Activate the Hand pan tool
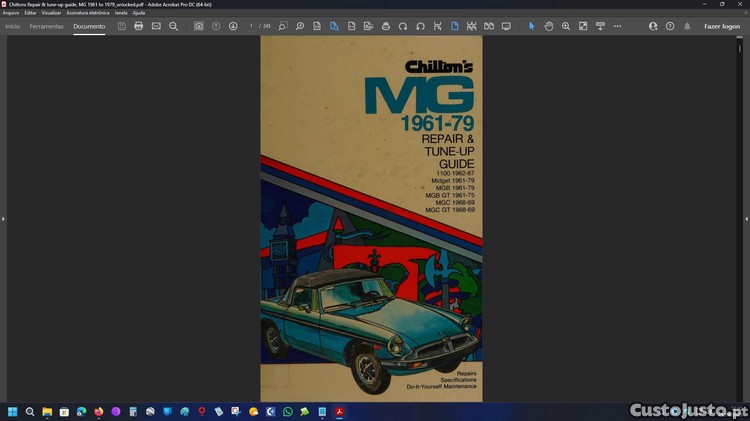 548,26
